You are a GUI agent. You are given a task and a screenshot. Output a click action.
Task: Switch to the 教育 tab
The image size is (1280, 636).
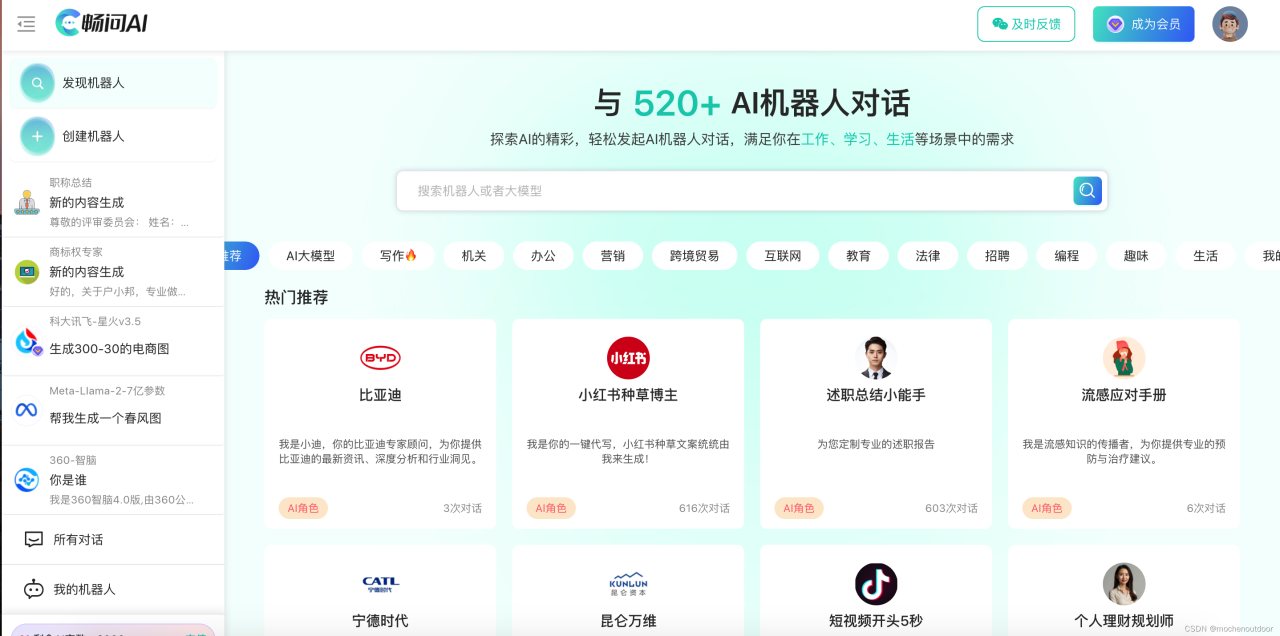click(x=858, y=256)
